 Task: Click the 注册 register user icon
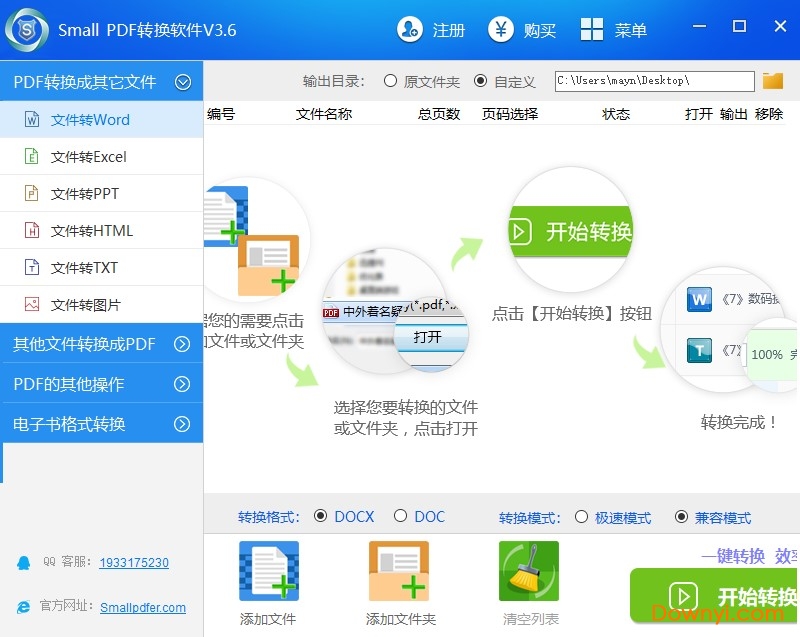click(x=409, y=30)
